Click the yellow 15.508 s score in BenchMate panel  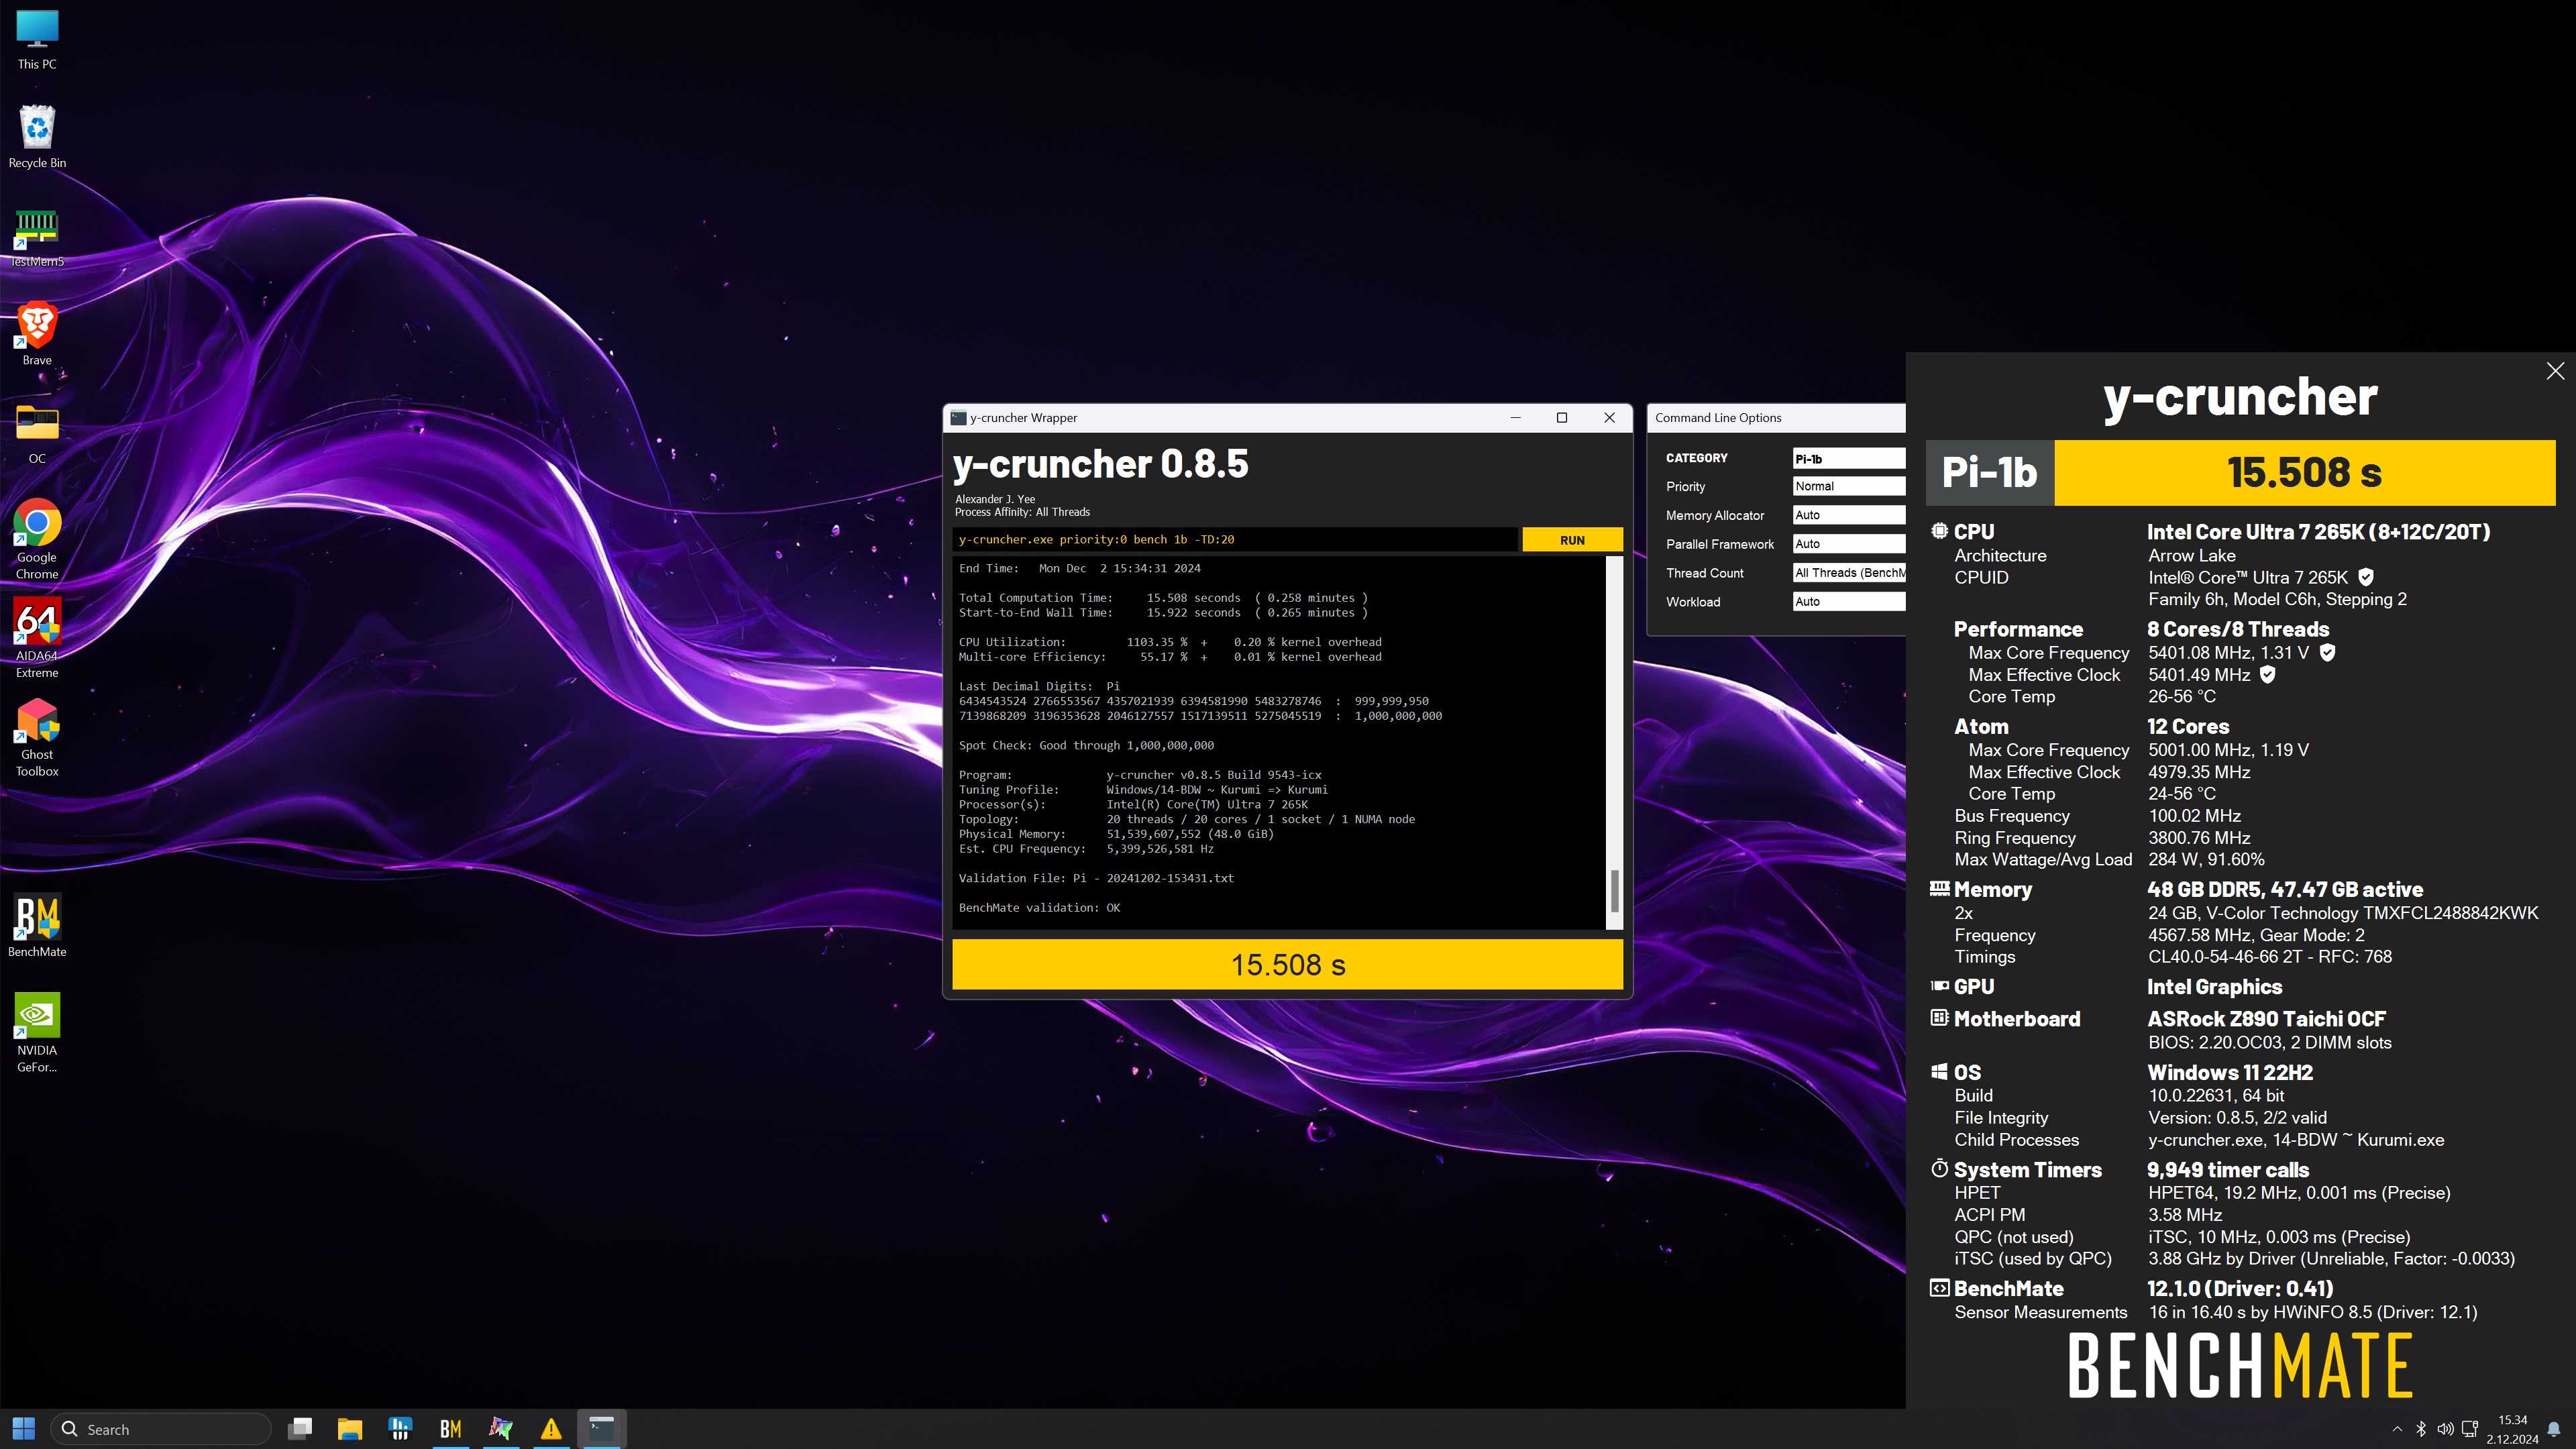pos(2304,472)
